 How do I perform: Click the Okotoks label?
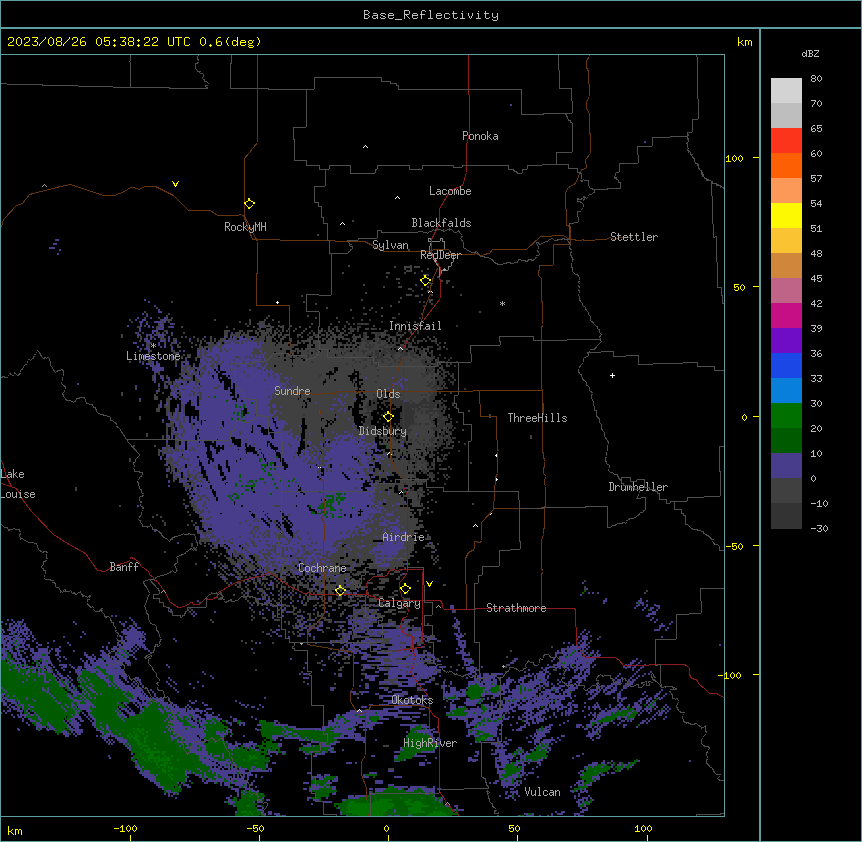pos(412,700)
